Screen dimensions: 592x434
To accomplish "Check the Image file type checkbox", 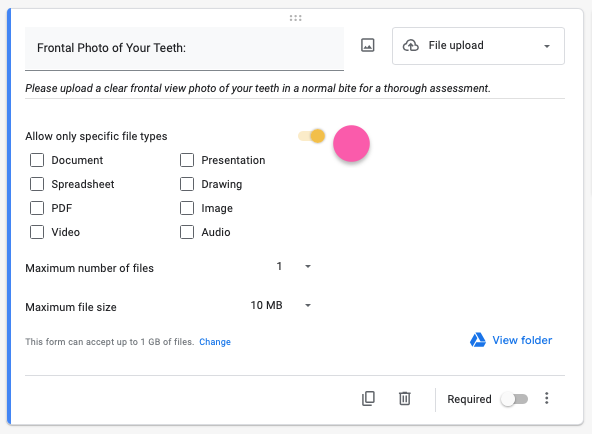I will click(187, 208).
